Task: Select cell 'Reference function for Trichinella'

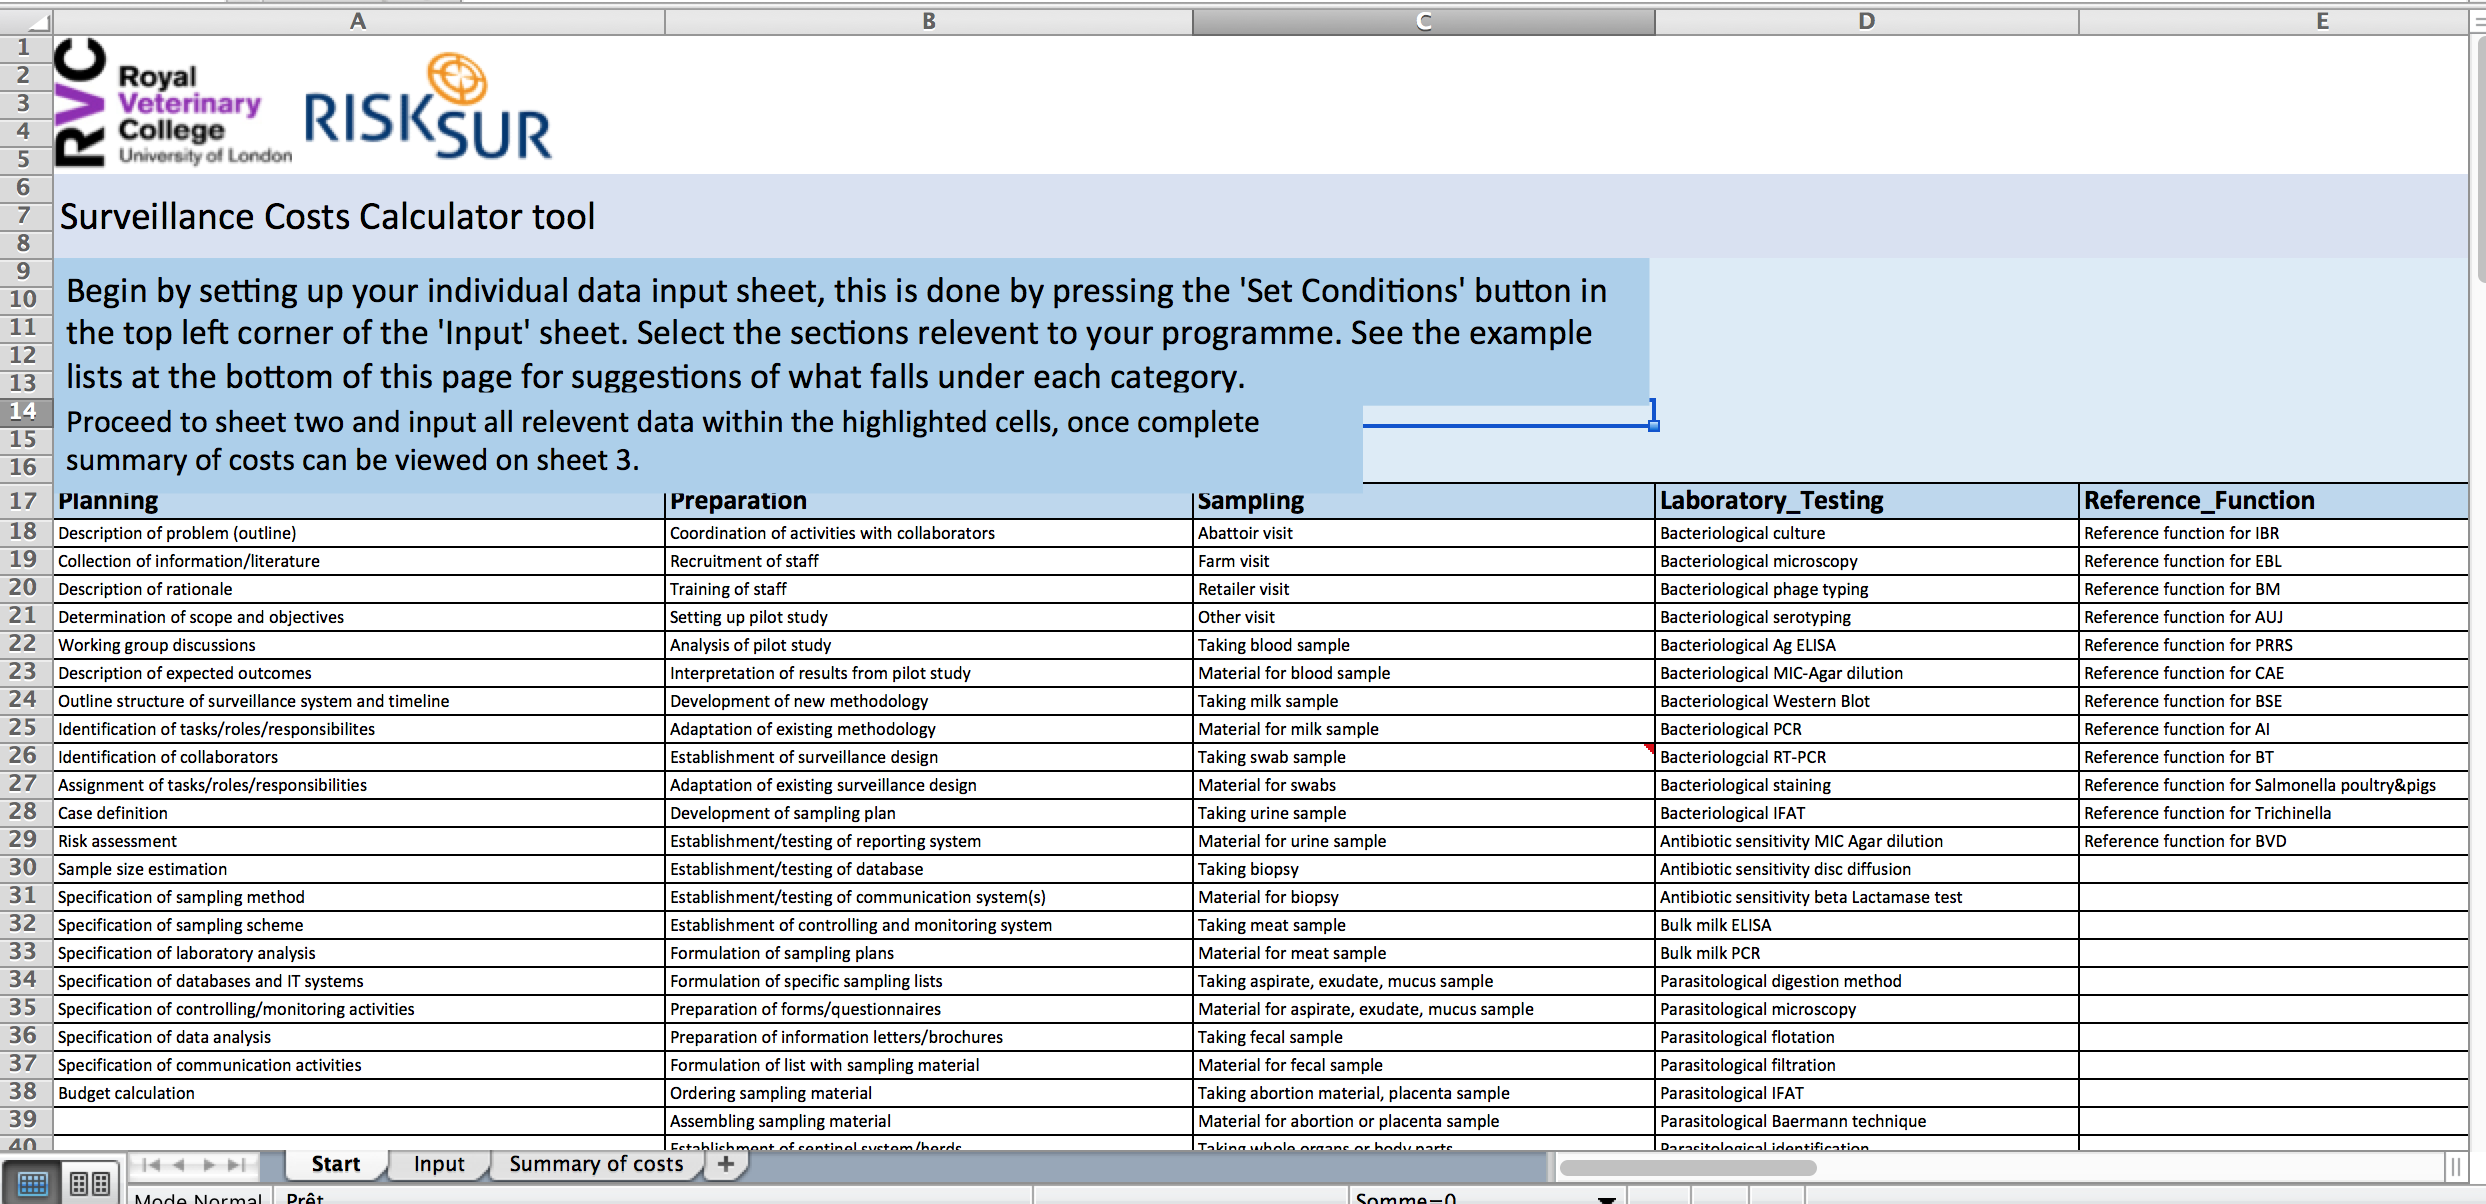Action: pyautogui.click(x=2274, y=813)
